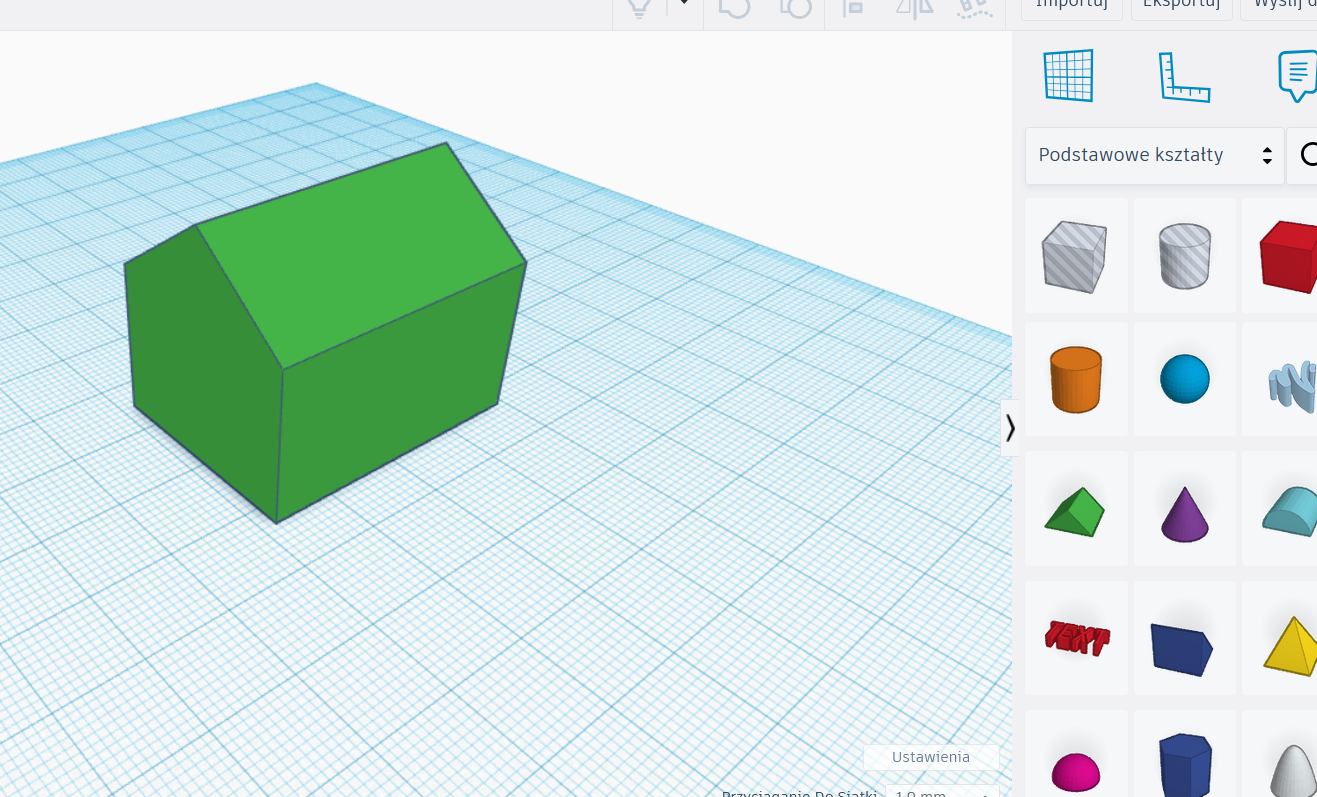
Task: Collapse the shapes panel with the chevron
Action: [1011, 428]
